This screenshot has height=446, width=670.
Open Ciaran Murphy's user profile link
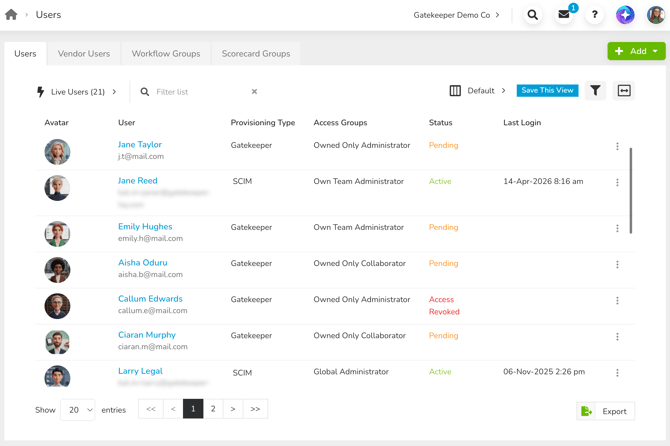(147, 335)
